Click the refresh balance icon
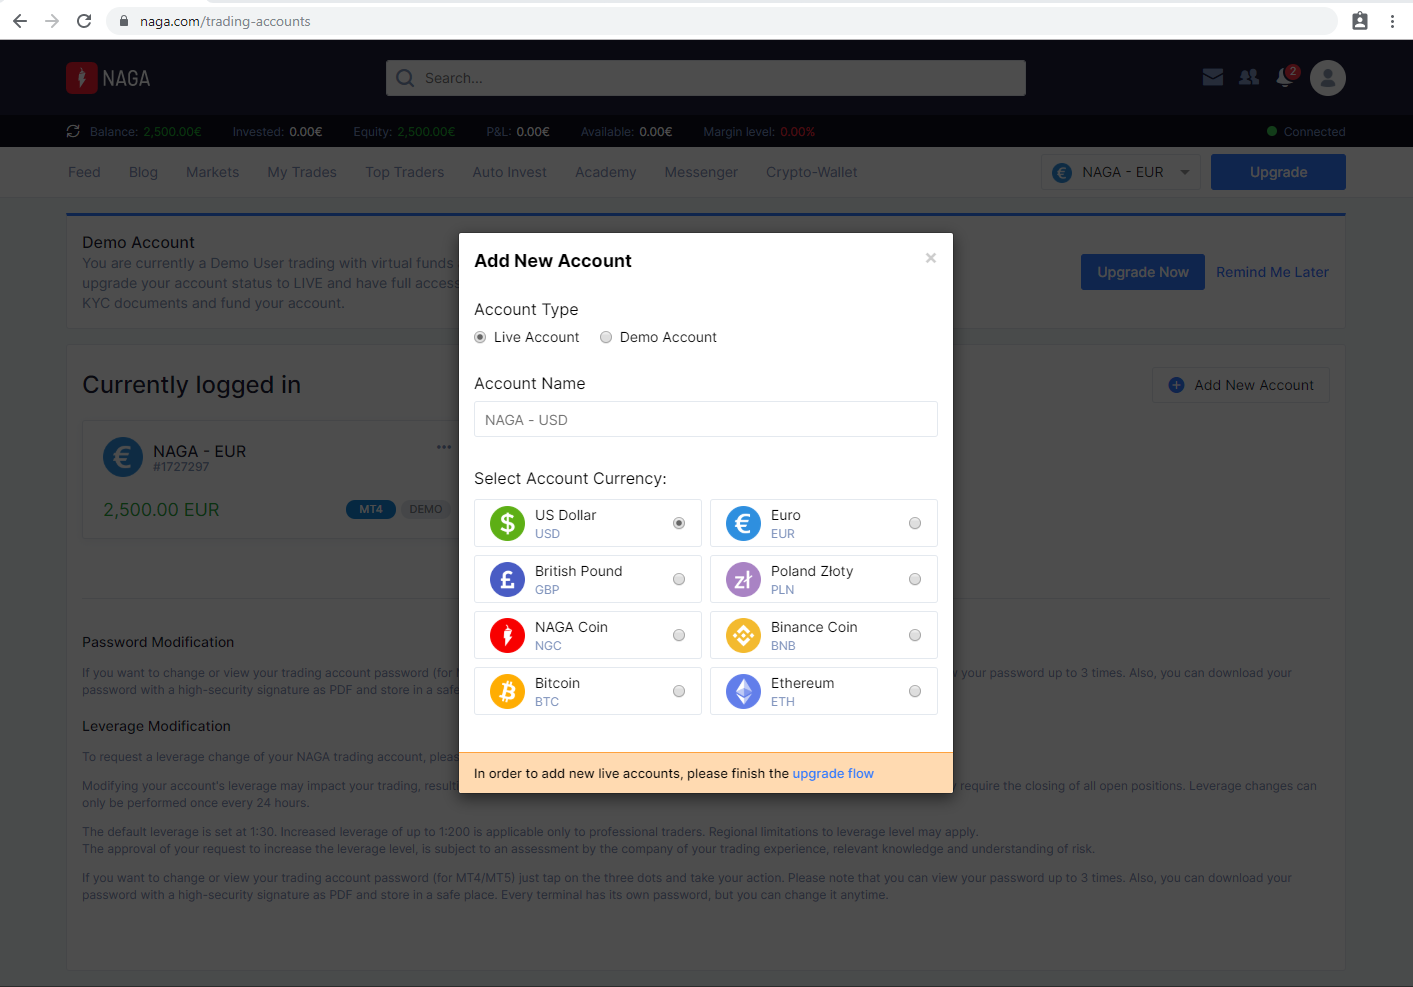Image resolution: width=1413 pixels, height=987 pixels. 73,131
